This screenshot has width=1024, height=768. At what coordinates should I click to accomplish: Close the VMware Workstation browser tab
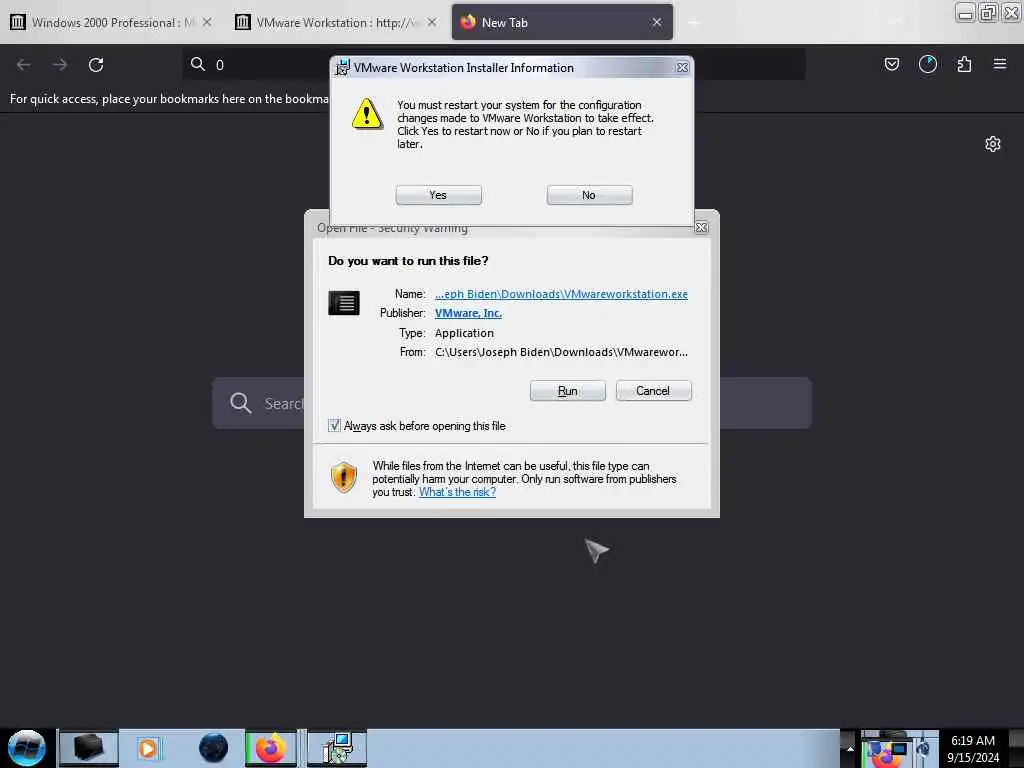pyautogui.click(x=432, y=22)
